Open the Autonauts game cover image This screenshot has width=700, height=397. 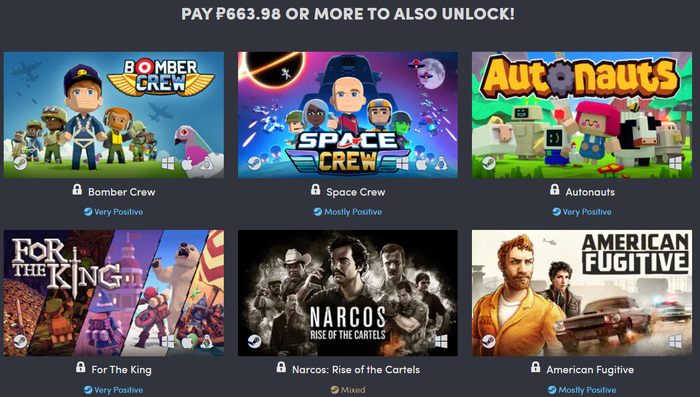coord(582,115)
